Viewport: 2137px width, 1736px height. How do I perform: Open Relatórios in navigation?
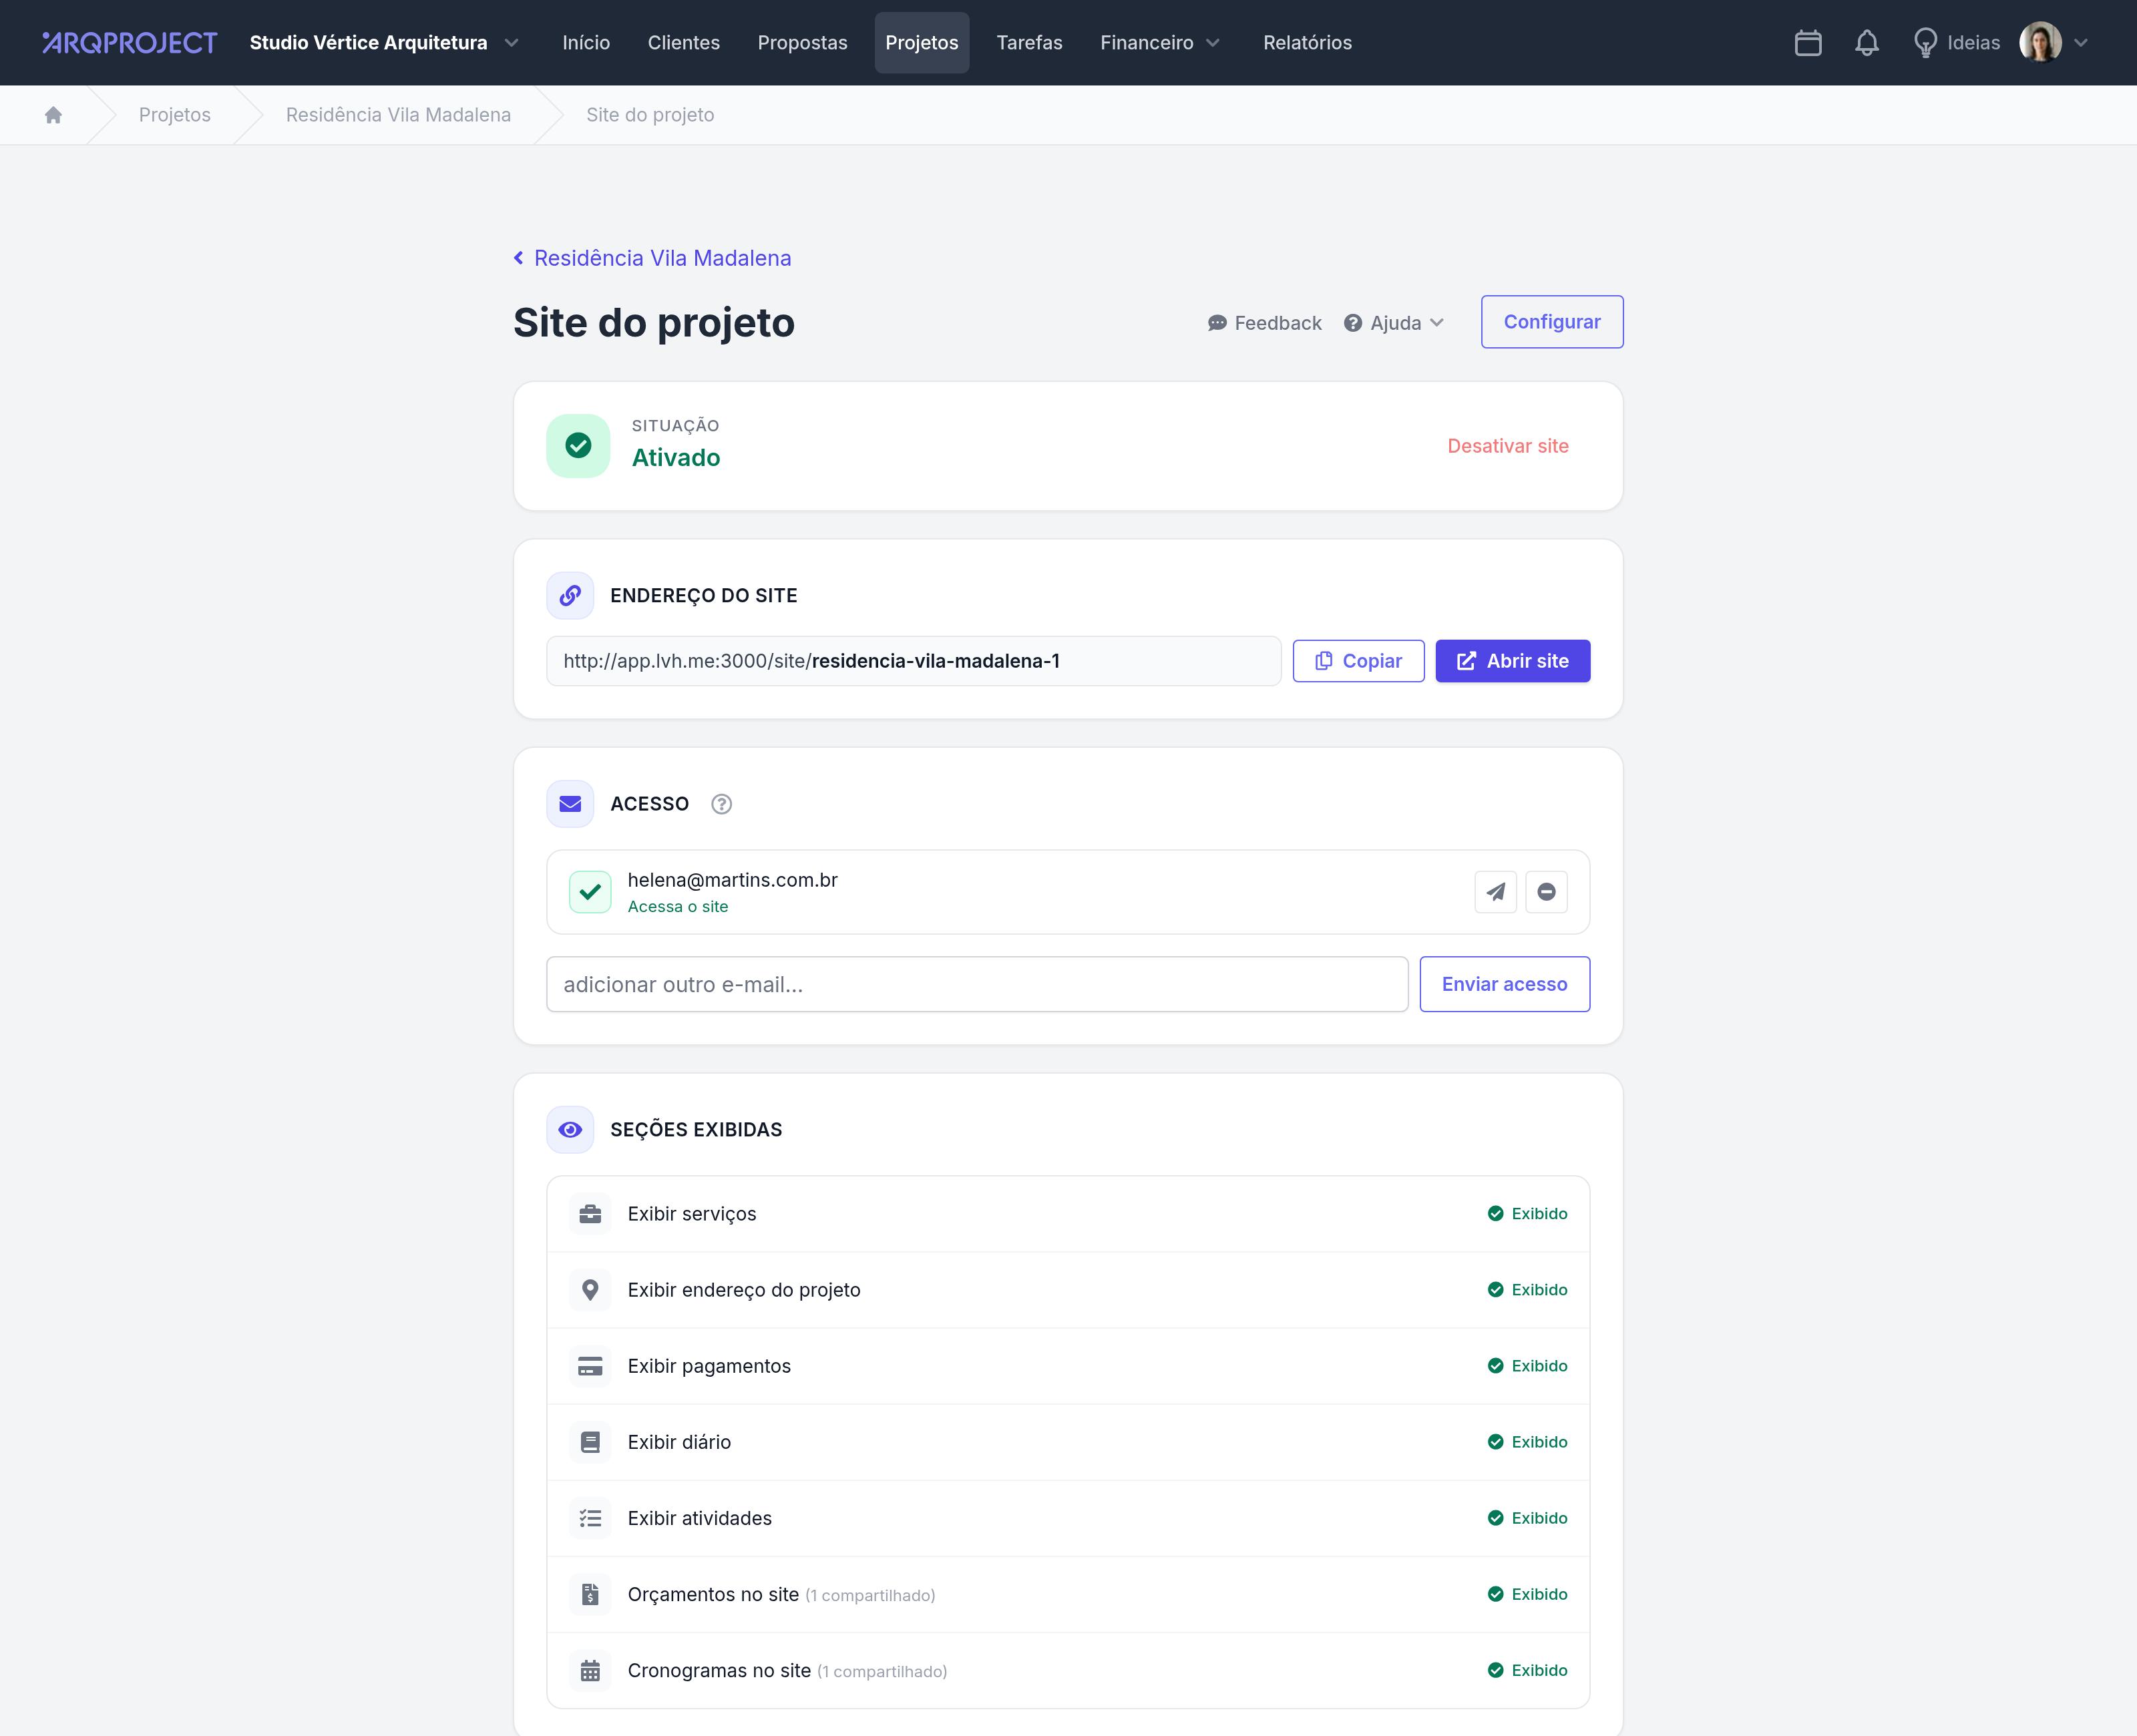pyautogui.click(x=1307, y=43)
